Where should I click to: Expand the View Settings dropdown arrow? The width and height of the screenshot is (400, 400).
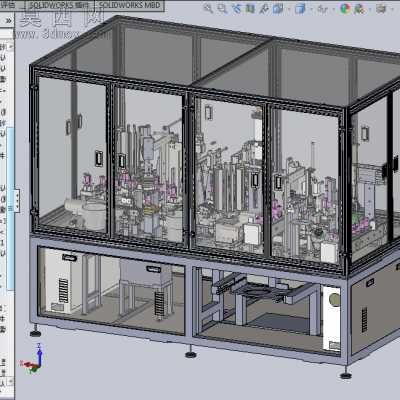(x=392, y=9)
